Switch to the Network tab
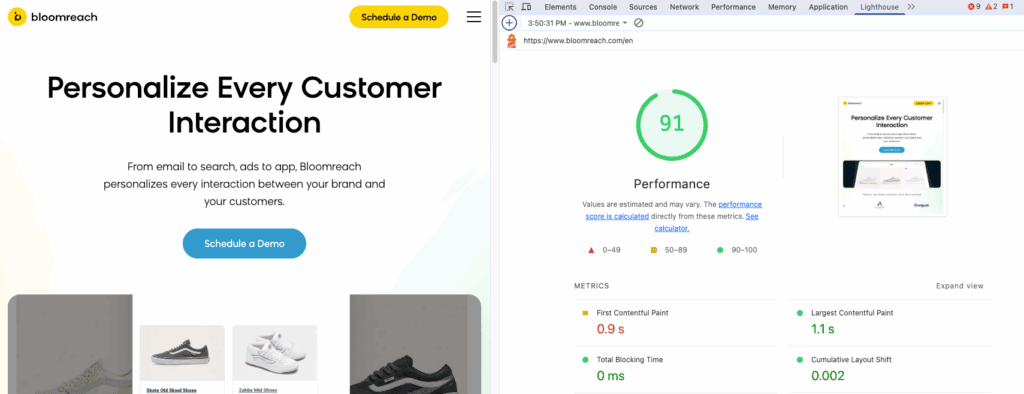1024x394 pixels. click(x=684, y=7)
